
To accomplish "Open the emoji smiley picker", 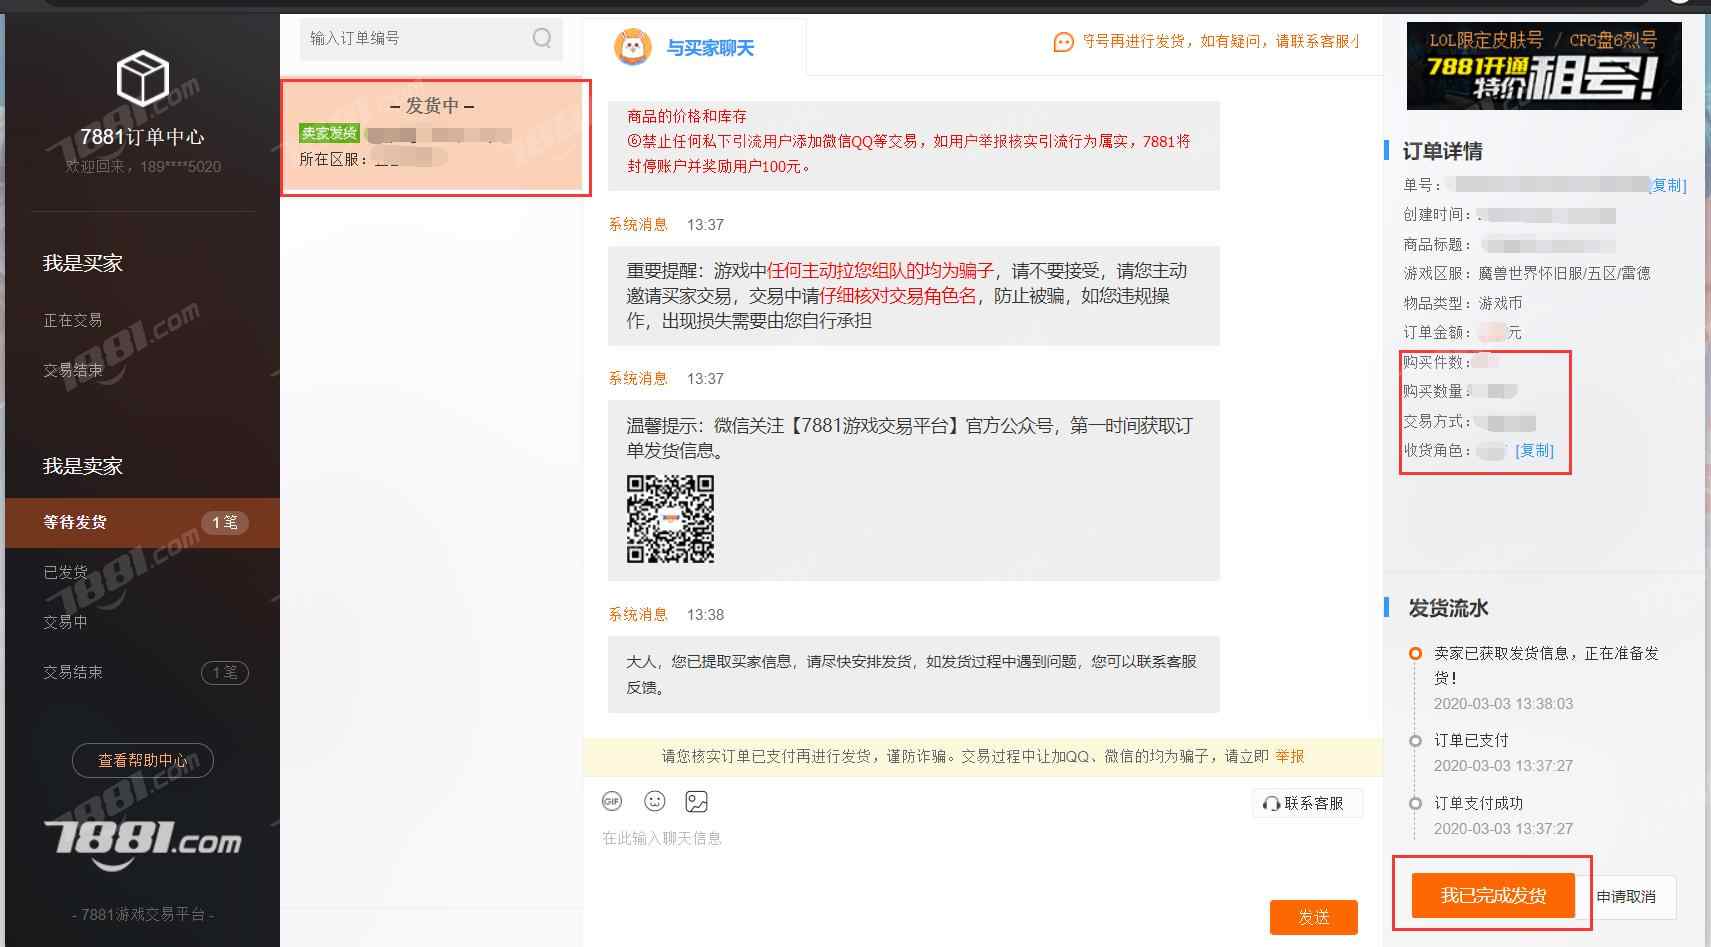I will click(x=654, y=801).
